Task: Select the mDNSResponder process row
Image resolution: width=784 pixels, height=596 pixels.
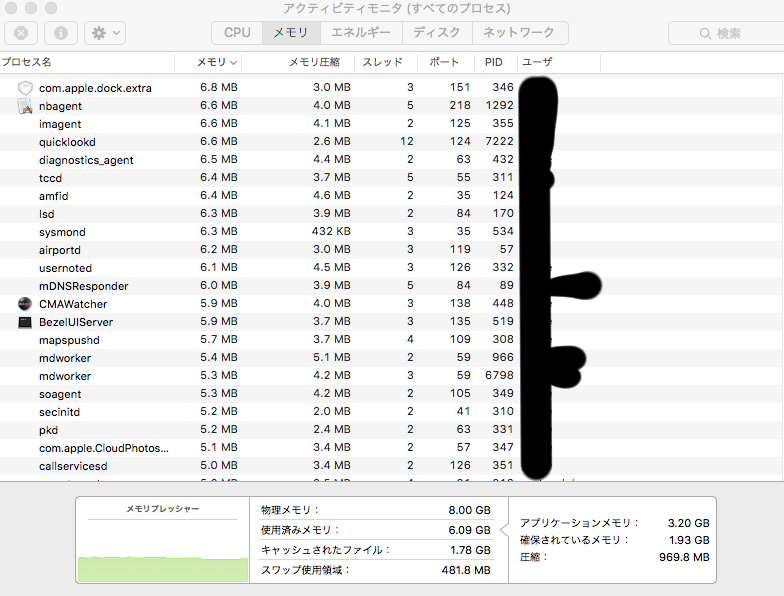Action: [84, 286]
